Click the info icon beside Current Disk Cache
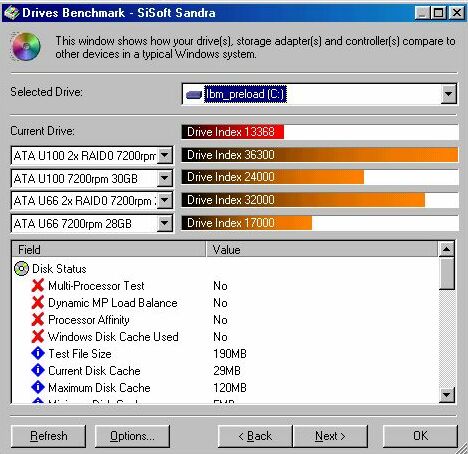The width and height of the screenshot is (468, 454). 38,370
